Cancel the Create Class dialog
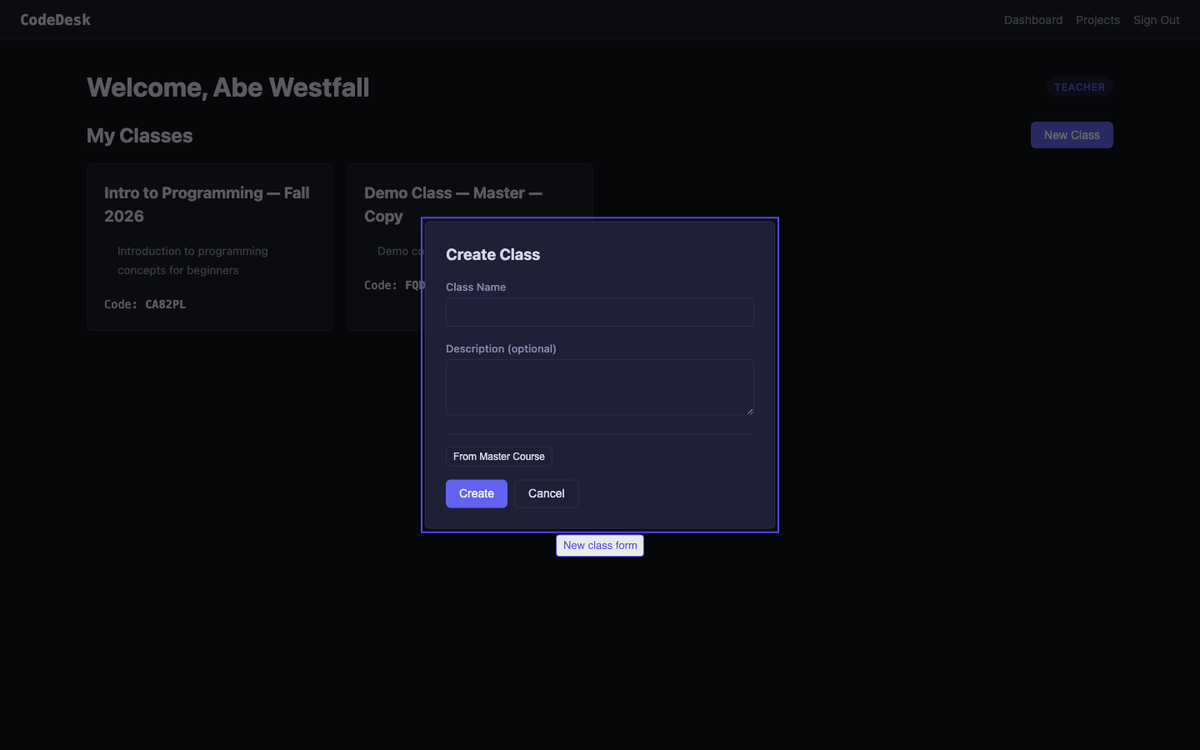 (546, 493)
